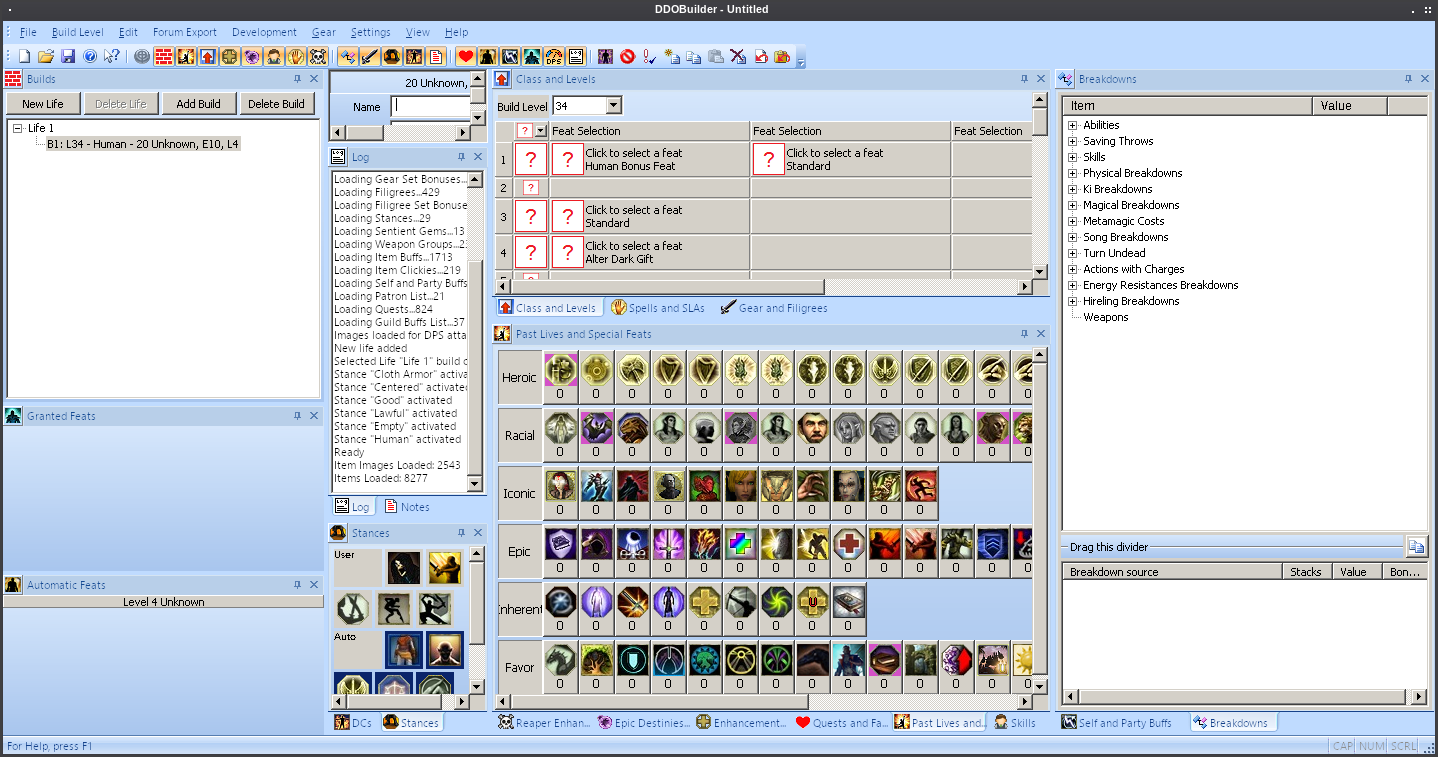Pin the Breakdowns panel
Image resolution: width=1438 pixels, height=757 pixels.
point(1410,79)
